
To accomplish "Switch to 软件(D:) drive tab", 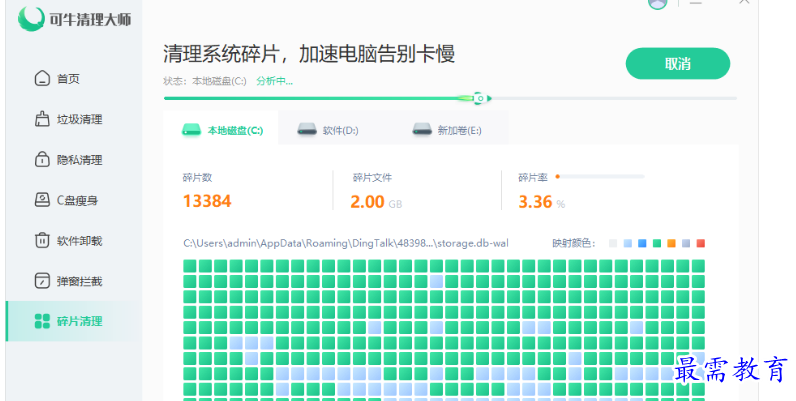I will point(328,130).
